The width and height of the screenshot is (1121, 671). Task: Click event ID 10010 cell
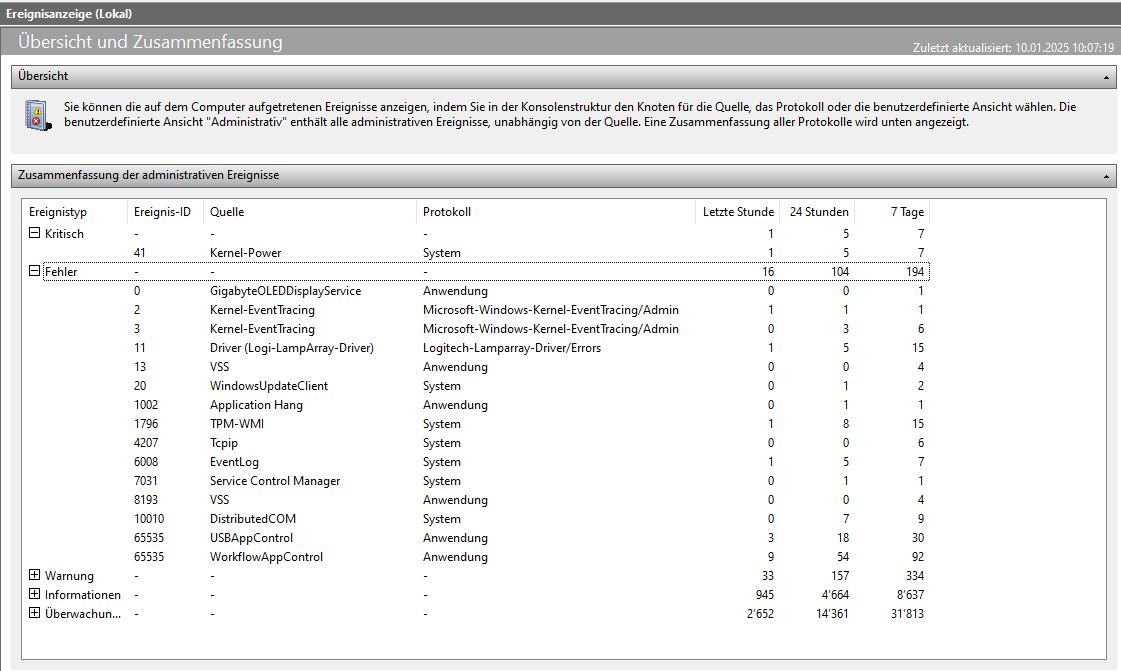149,519
